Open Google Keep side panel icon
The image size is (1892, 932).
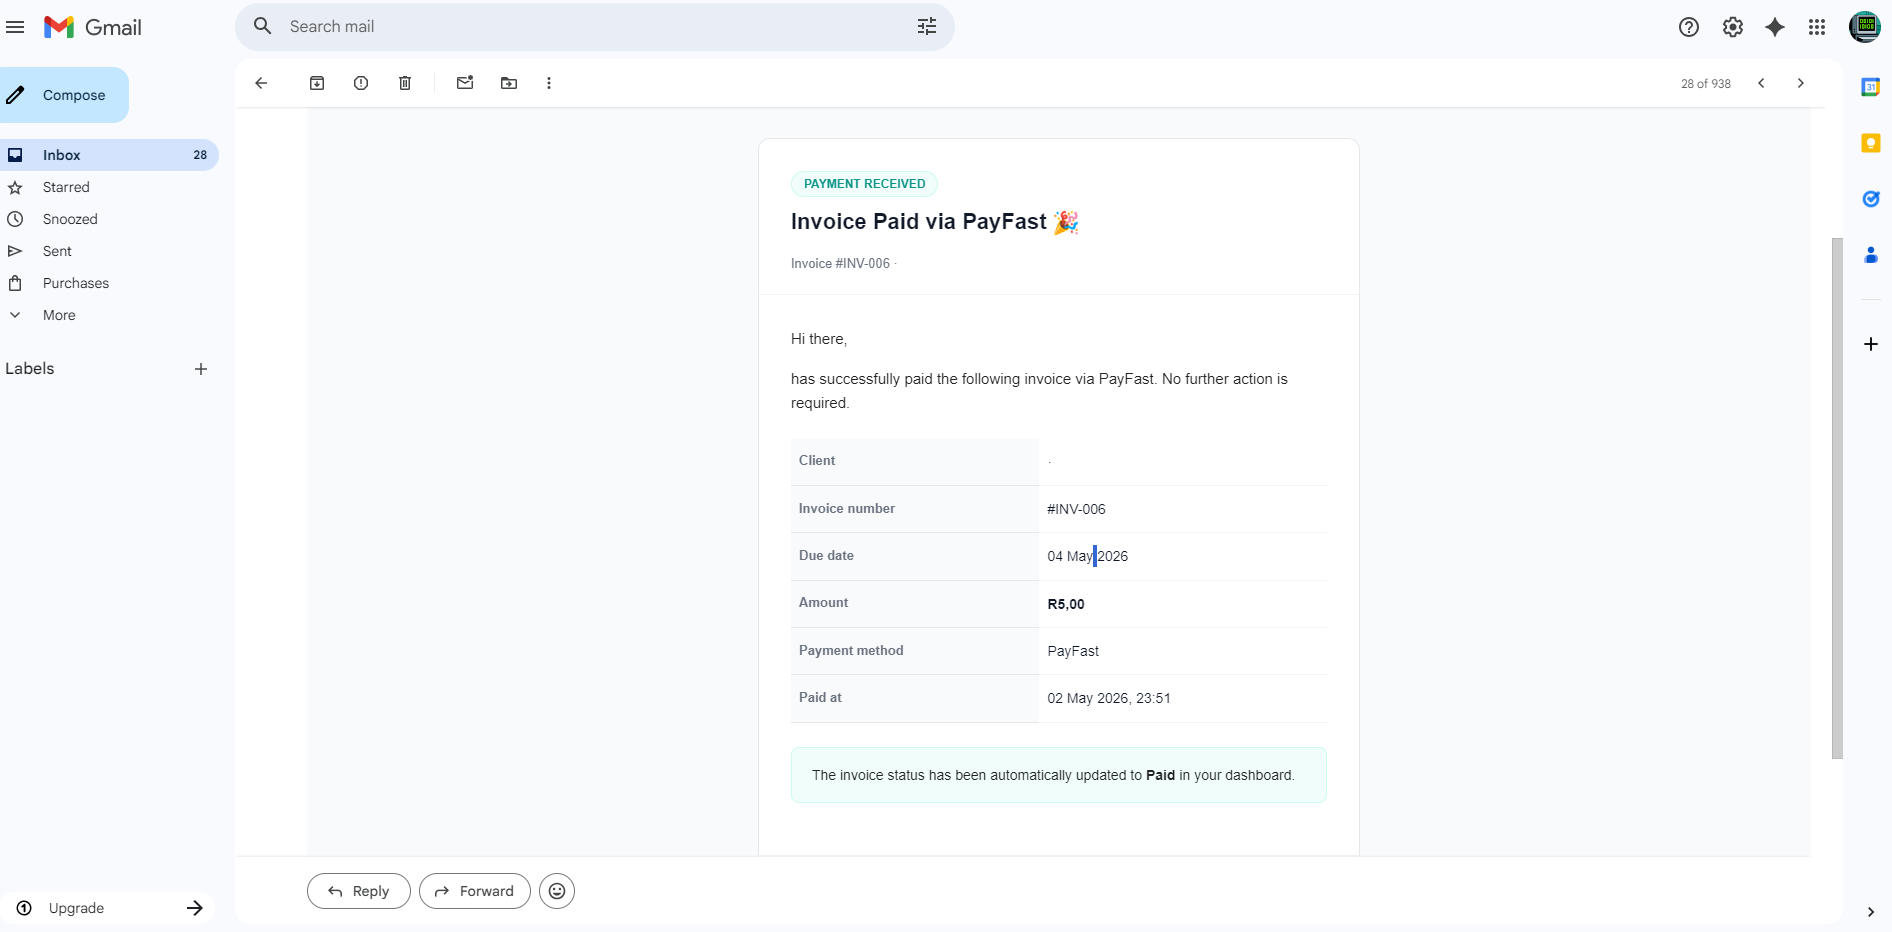click(1871, 143)
